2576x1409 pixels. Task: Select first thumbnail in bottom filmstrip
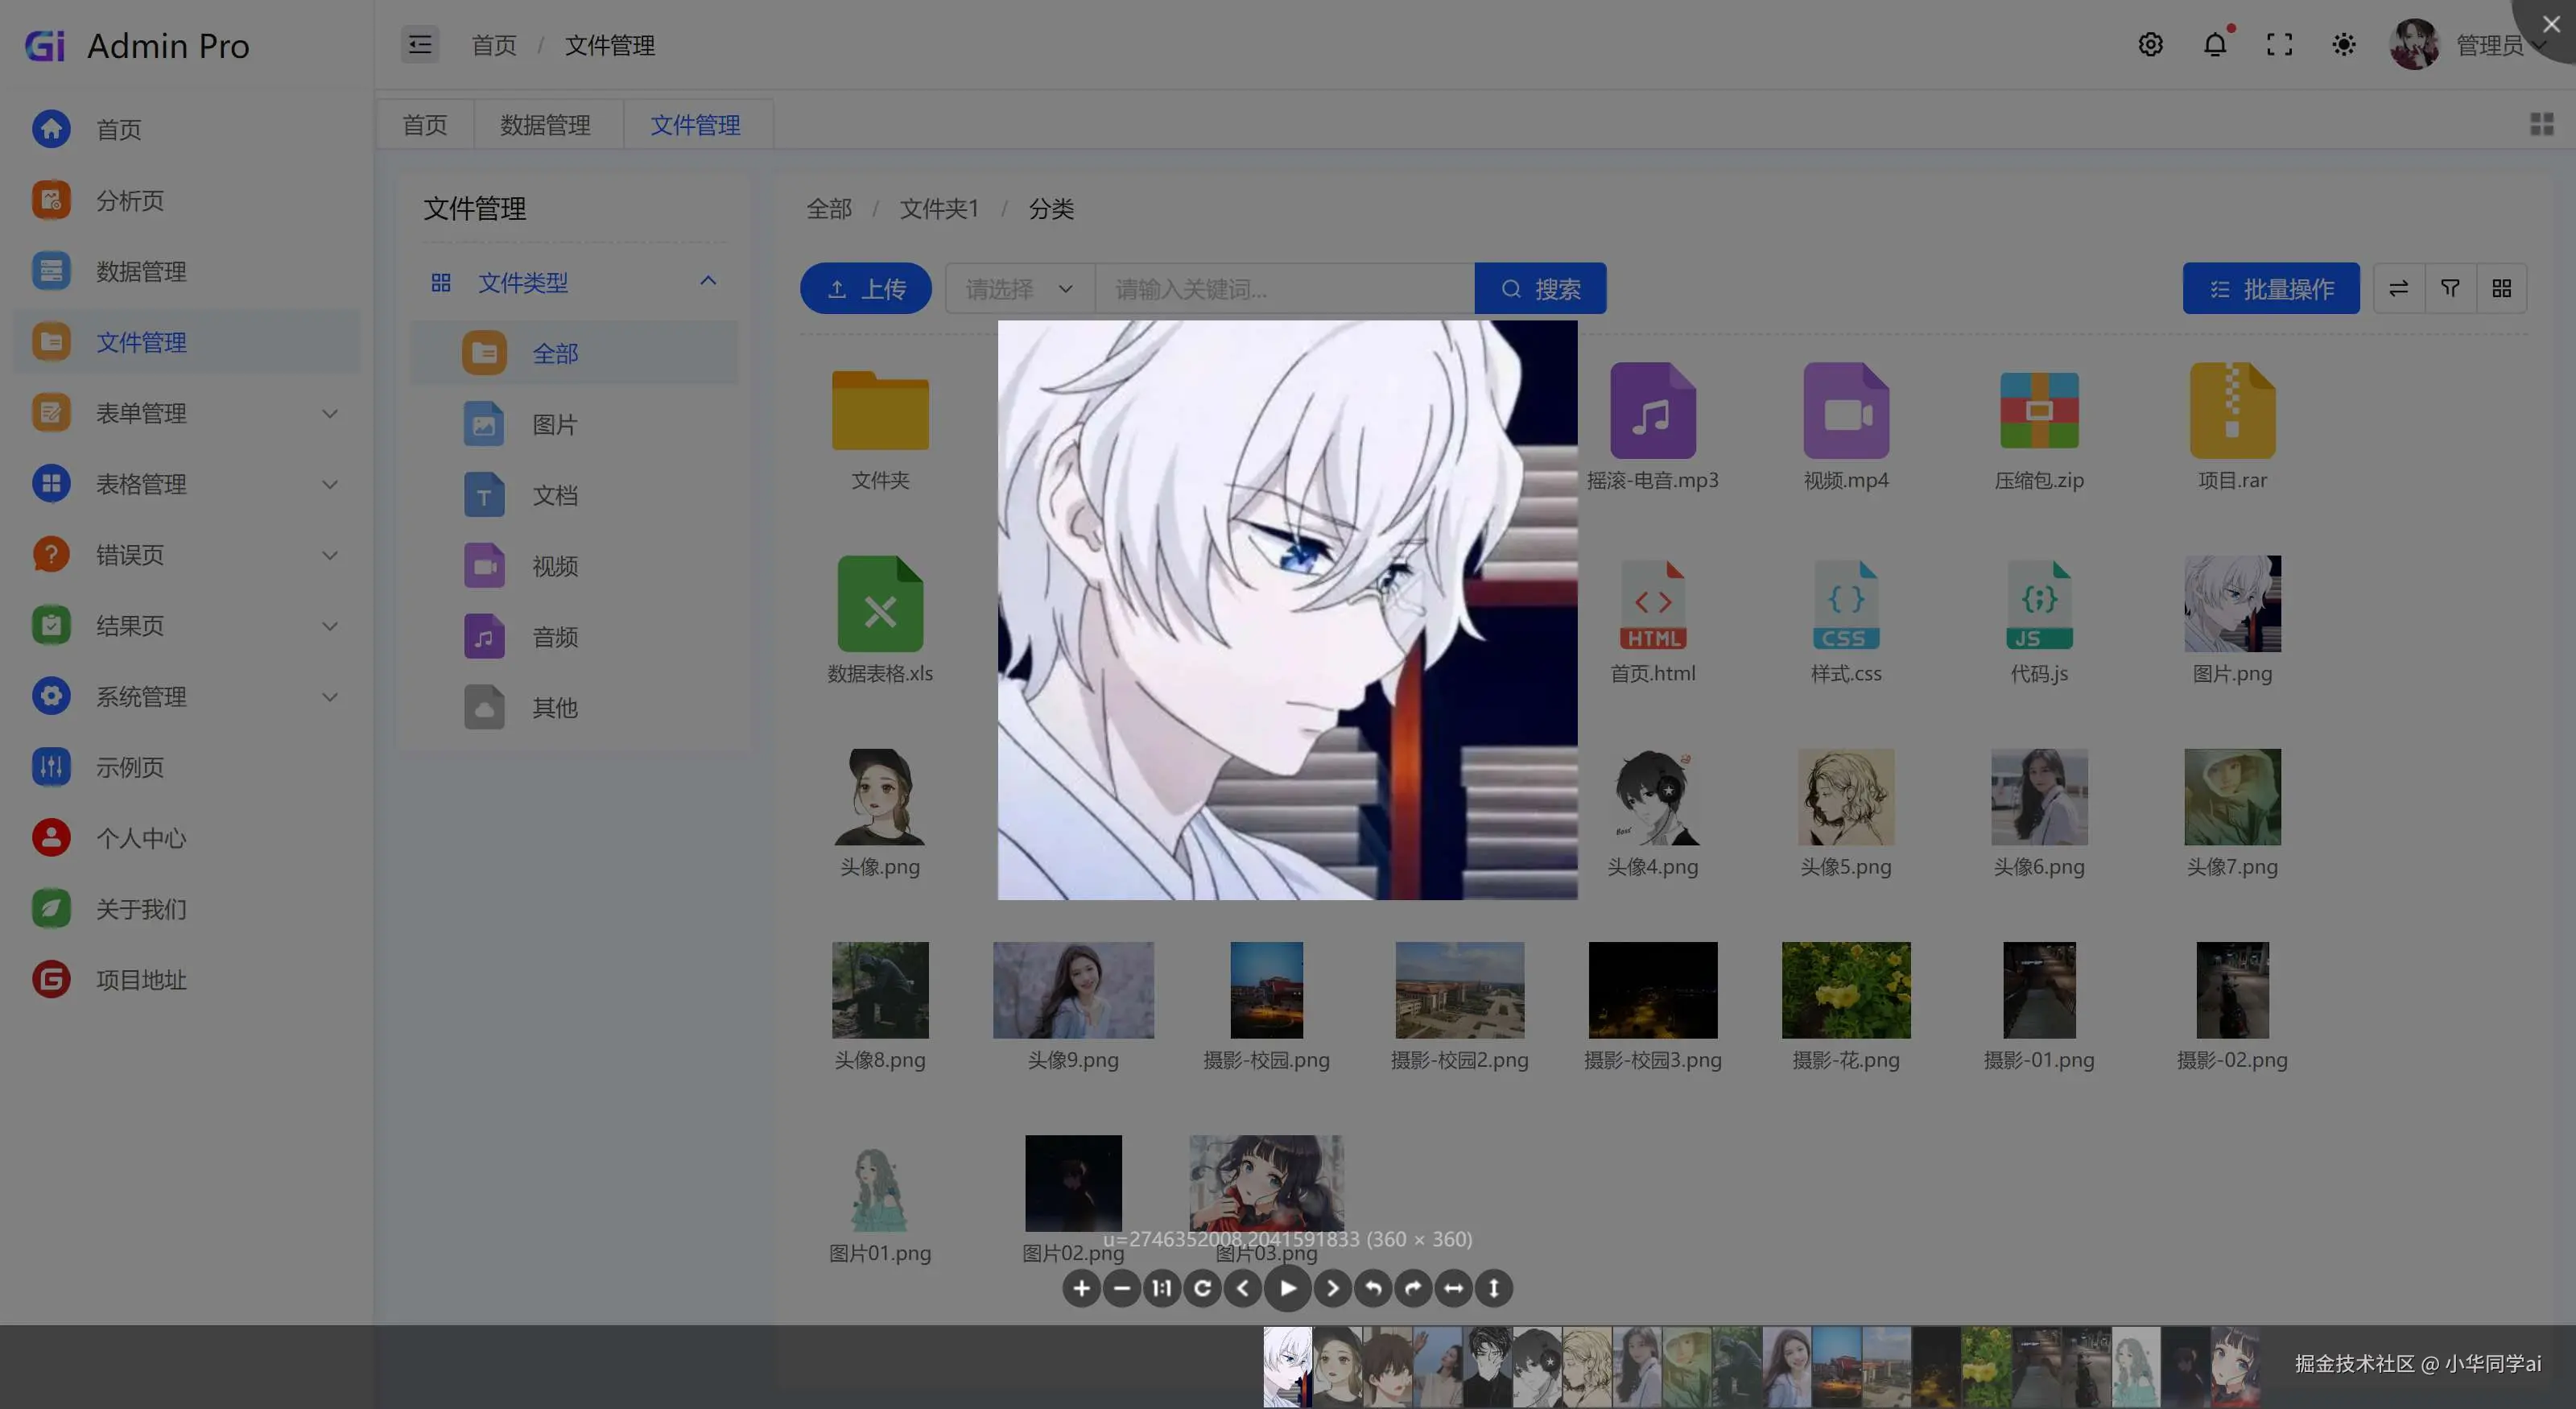(x=1287, y=1366)
